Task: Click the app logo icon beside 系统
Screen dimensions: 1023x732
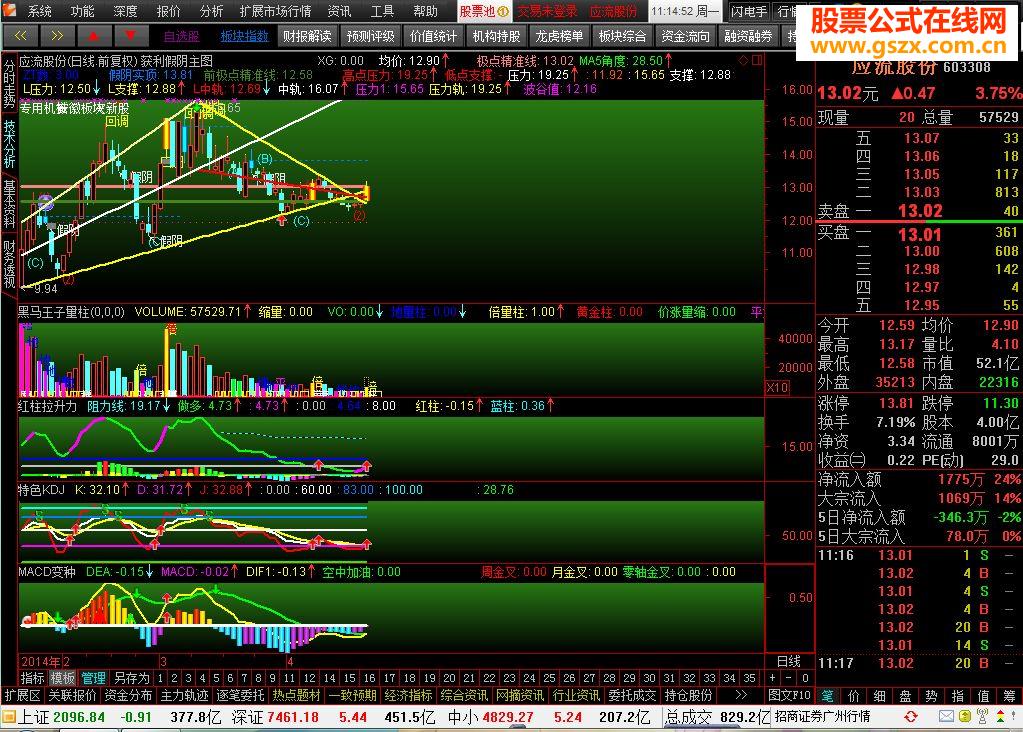Action: (9, 10)
